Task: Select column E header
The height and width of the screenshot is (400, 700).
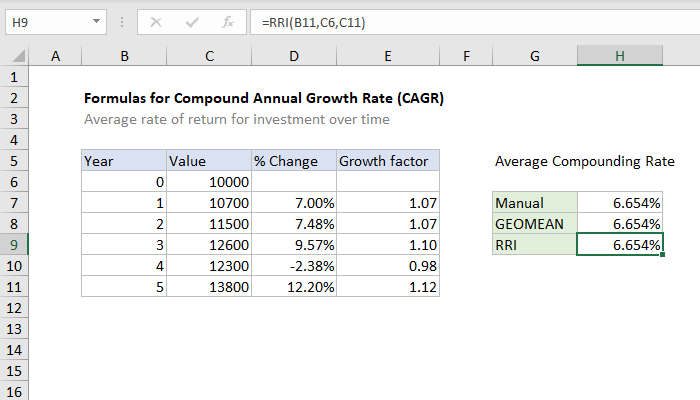Action: (x=388, y=56)
